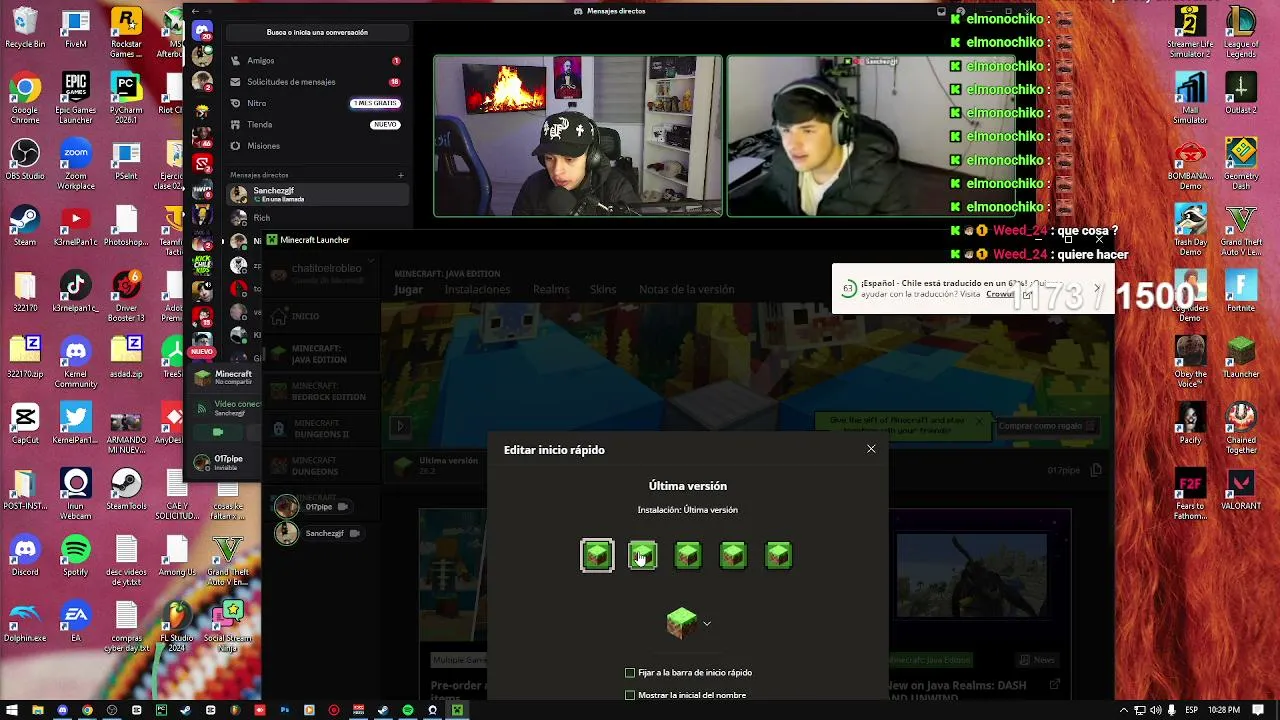
Task: Create new direct message with plus icon
Action: point(401,175)
